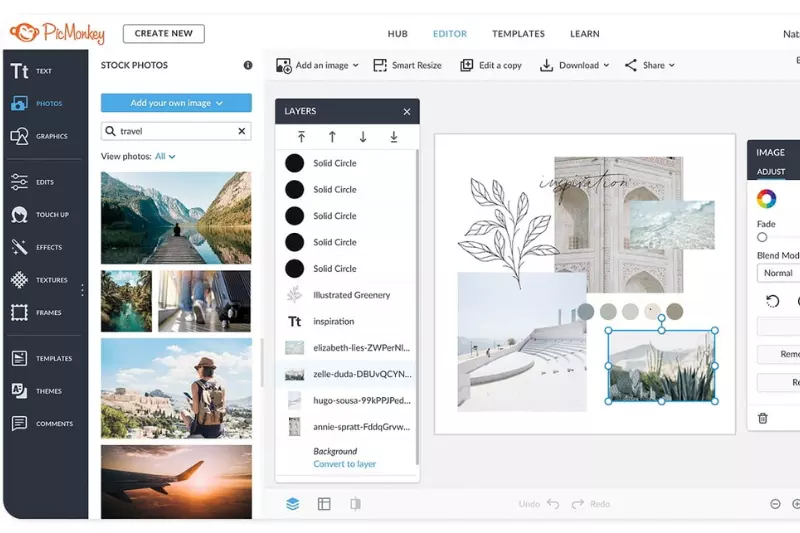Click in the travel search field

tap(176, 131)
